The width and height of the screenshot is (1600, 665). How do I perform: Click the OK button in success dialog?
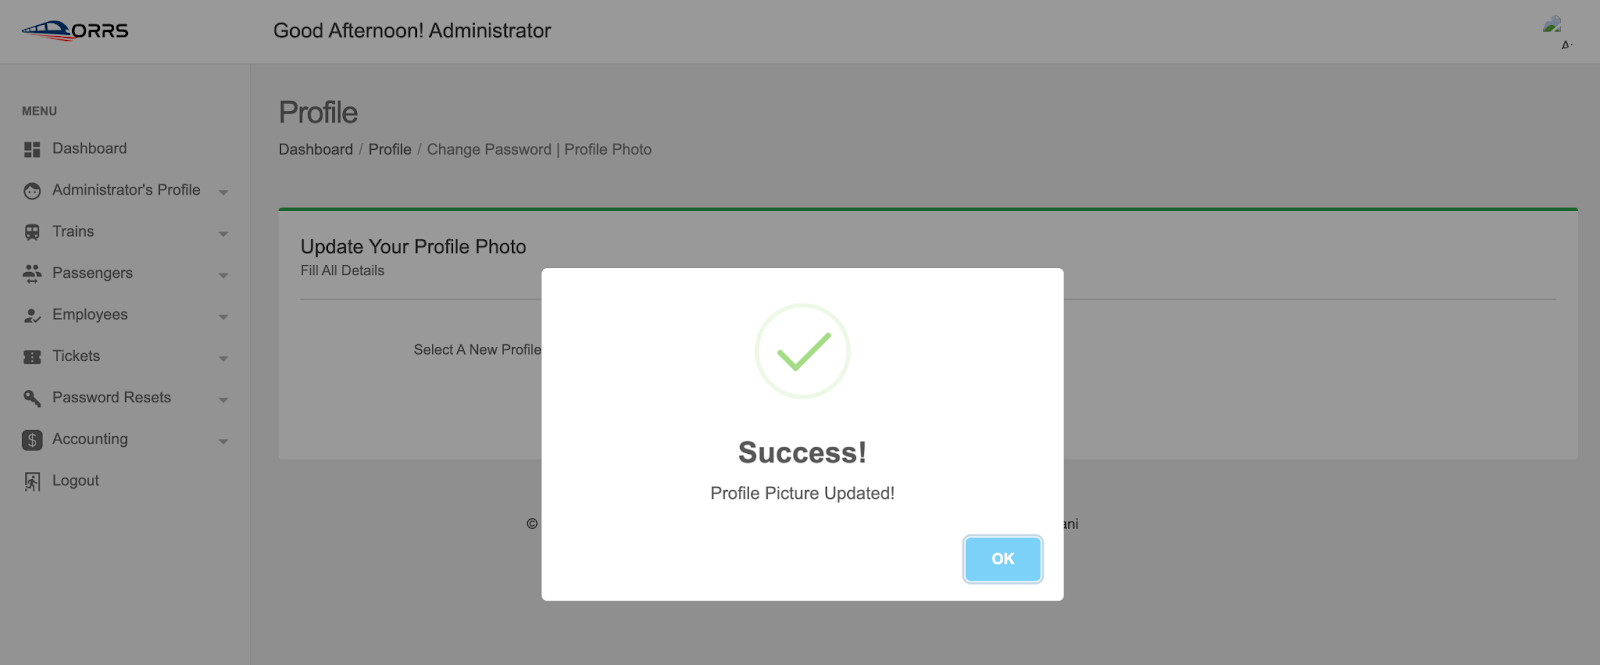tap(1002, 559)
